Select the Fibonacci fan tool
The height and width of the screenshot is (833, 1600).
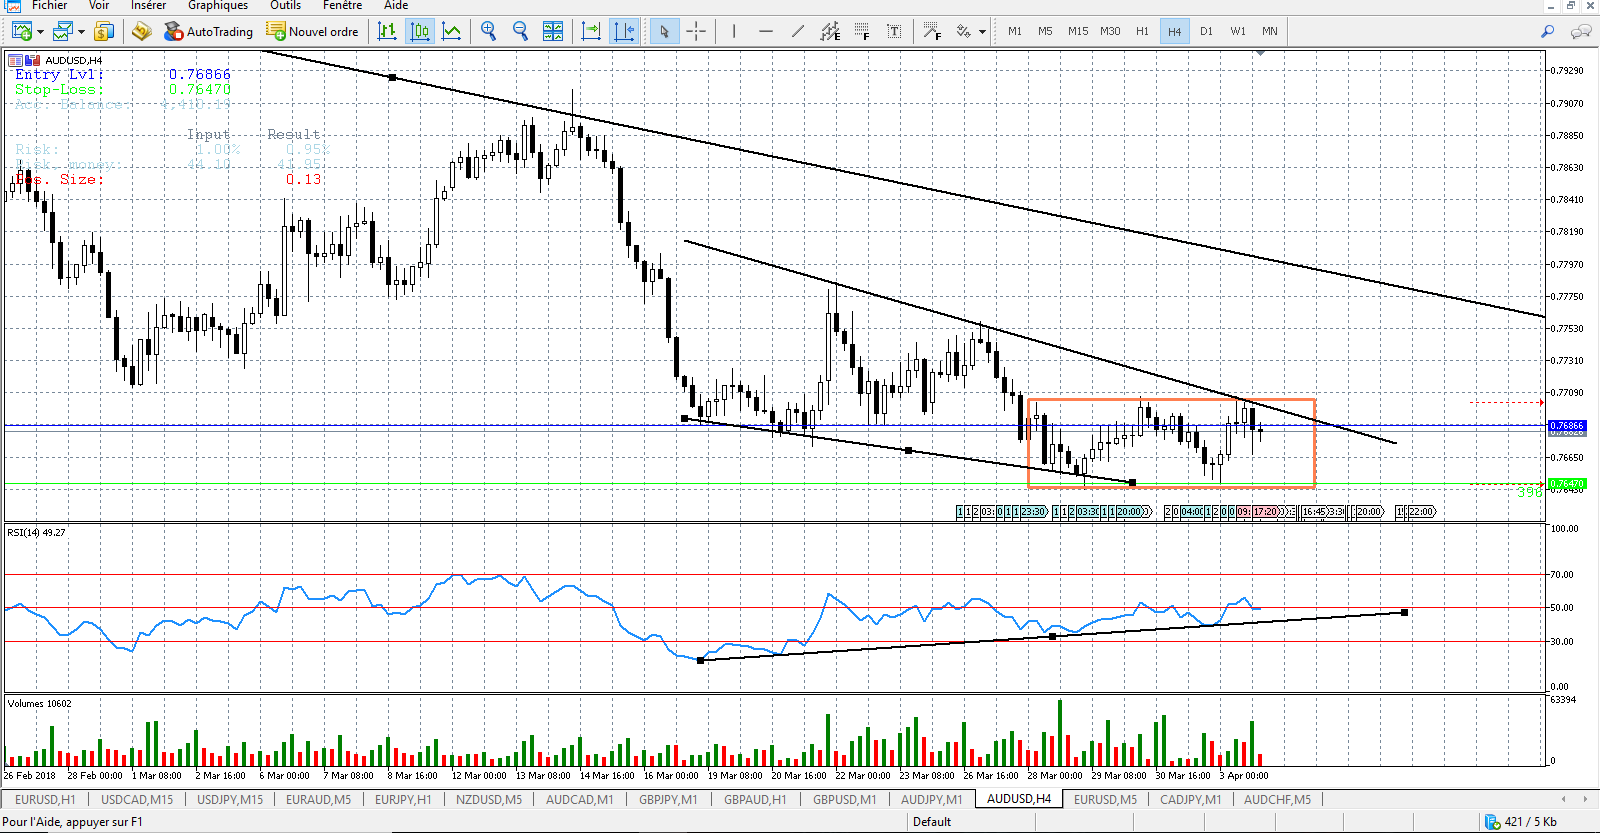(x=931, y=31)
